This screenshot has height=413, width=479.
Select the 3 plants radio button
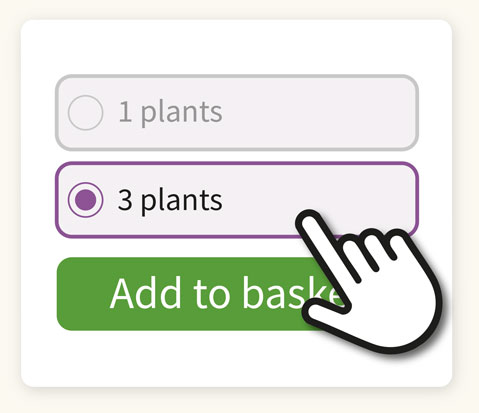[x=85, y=200]
